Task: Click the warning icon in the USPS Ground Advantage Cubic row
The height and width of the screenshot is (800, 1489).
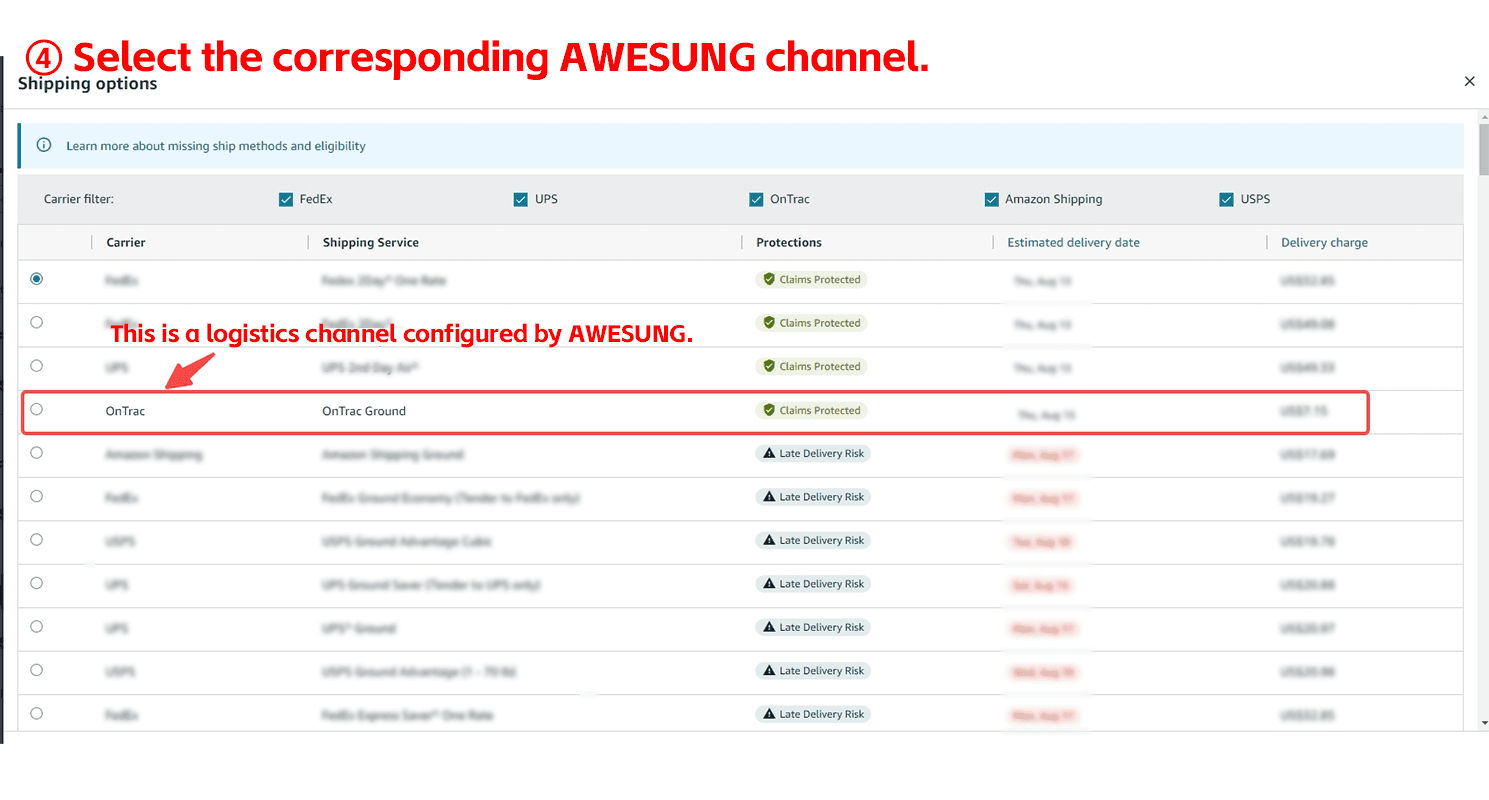Action: (x=769, y=540)
